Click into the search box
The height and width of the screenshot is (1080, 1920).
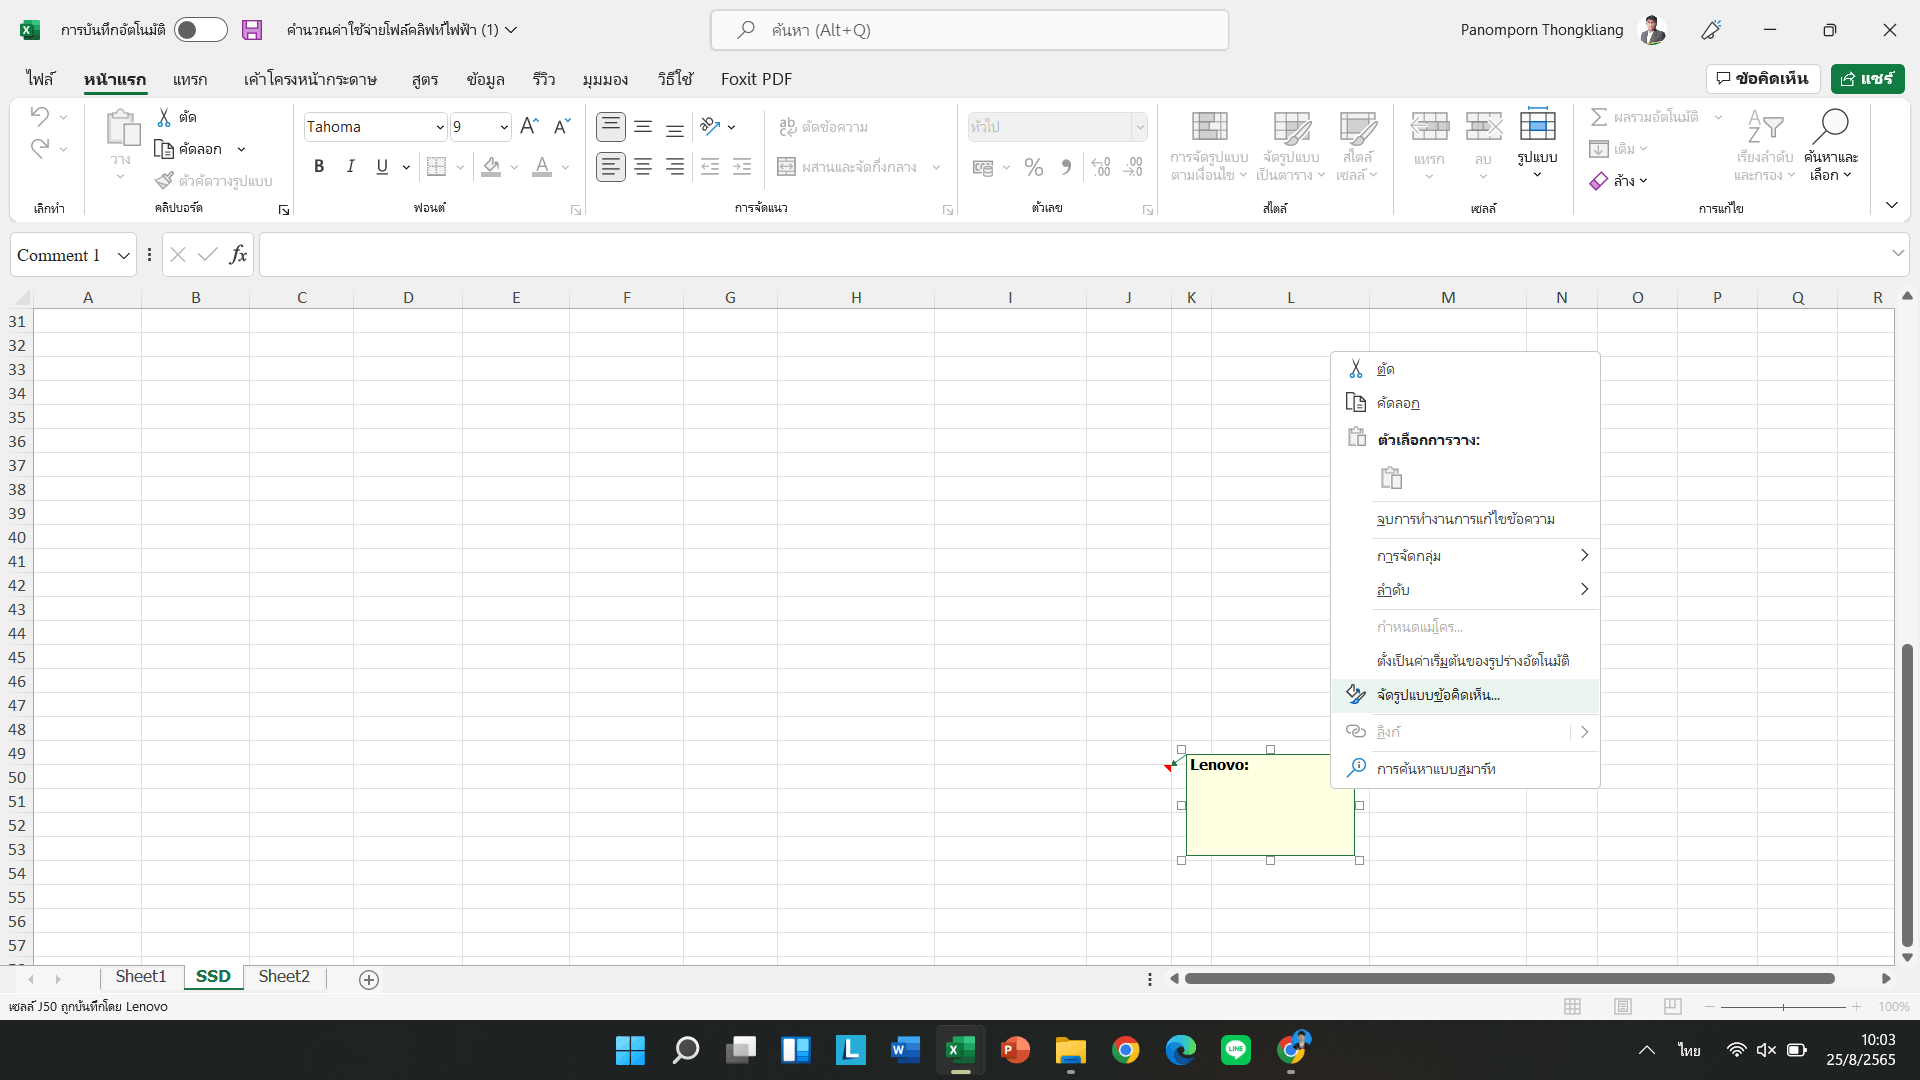970,30
